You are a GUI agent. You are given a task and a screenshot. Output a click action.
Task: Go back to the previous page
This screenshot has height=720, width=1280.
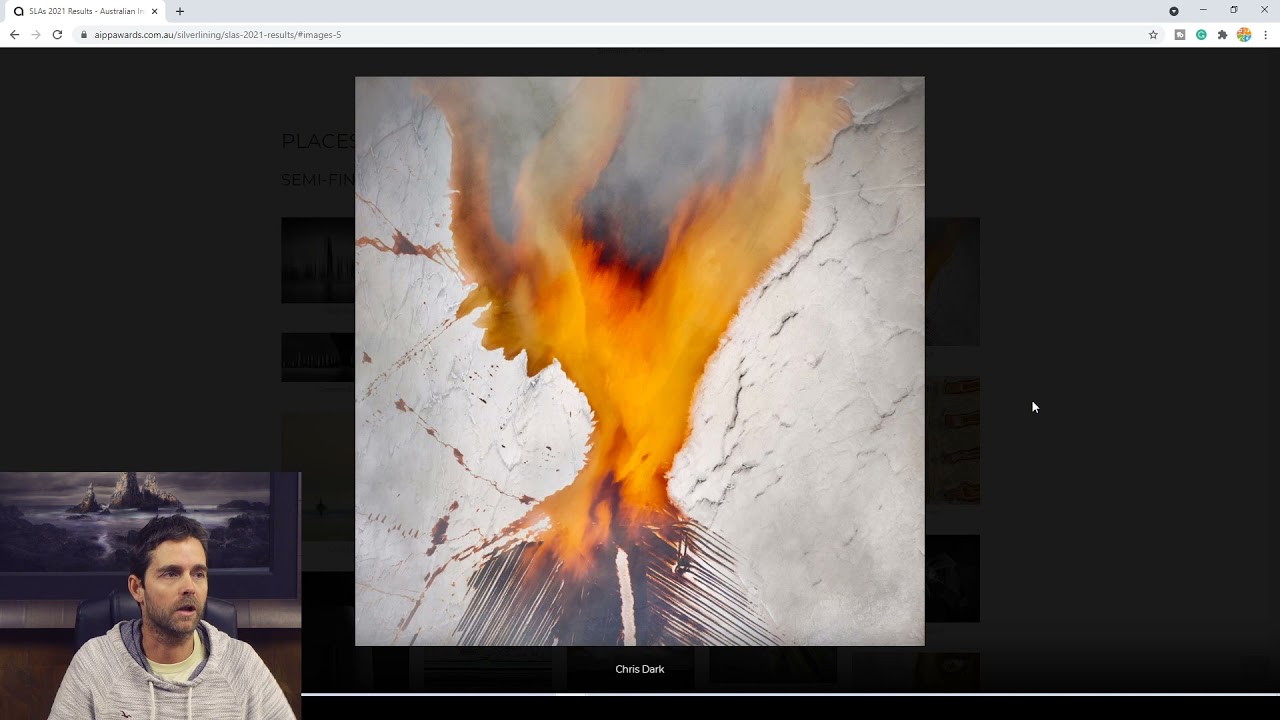click(14, 34)
